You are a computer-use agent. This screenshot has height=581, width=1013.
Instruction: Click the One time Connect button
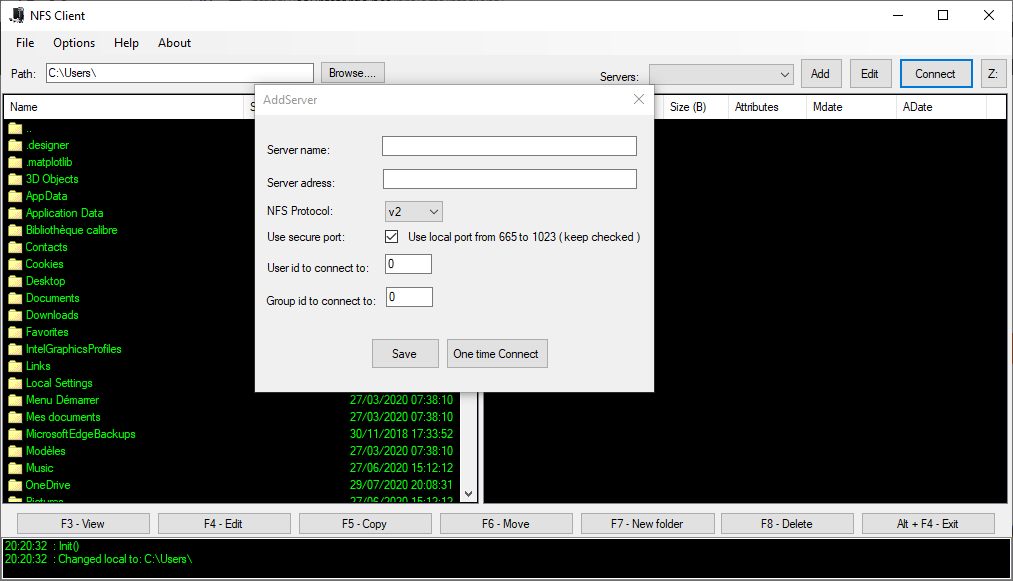(x=497, y=354)
